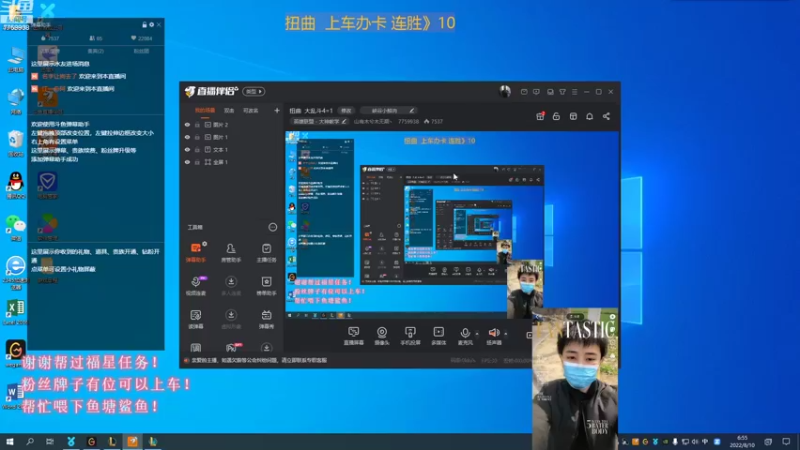The image size is (800, 450).
Task: Click 修改 button next to stream title
Action: pos(346,110)
